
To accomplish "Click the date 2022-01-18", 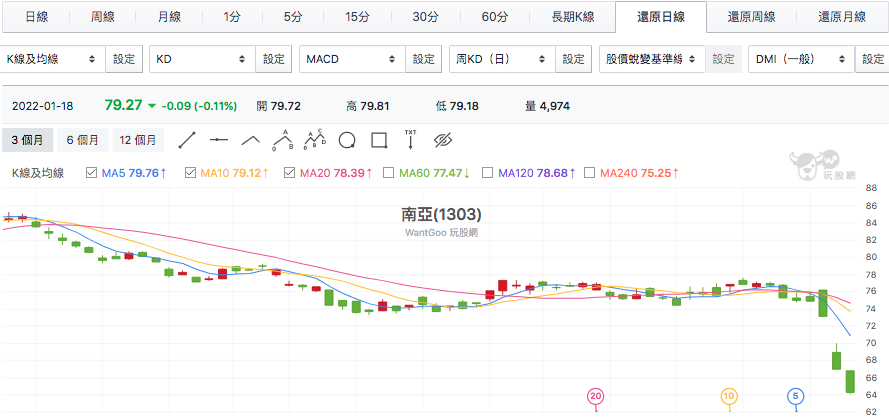I will click(43, 106).
